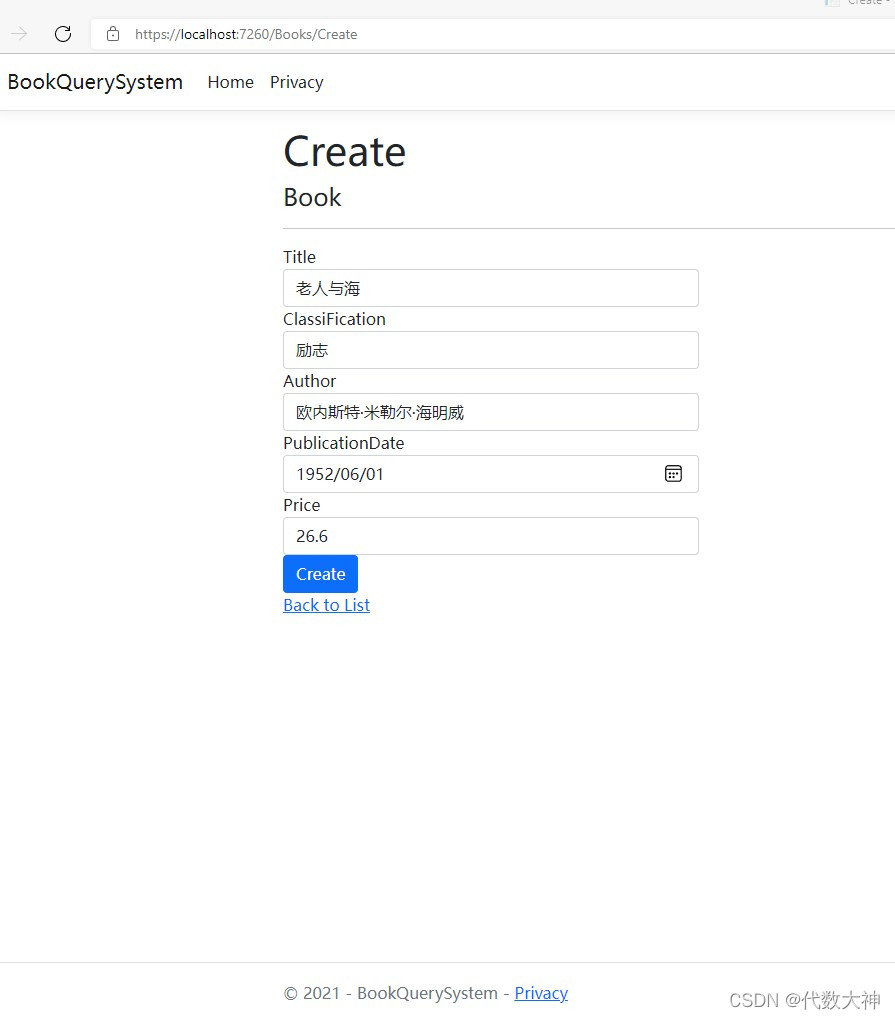The height and width of the screenshot is (1019, 895).
Task: Click the lock icon in address bar
Action: pos(112,34)
